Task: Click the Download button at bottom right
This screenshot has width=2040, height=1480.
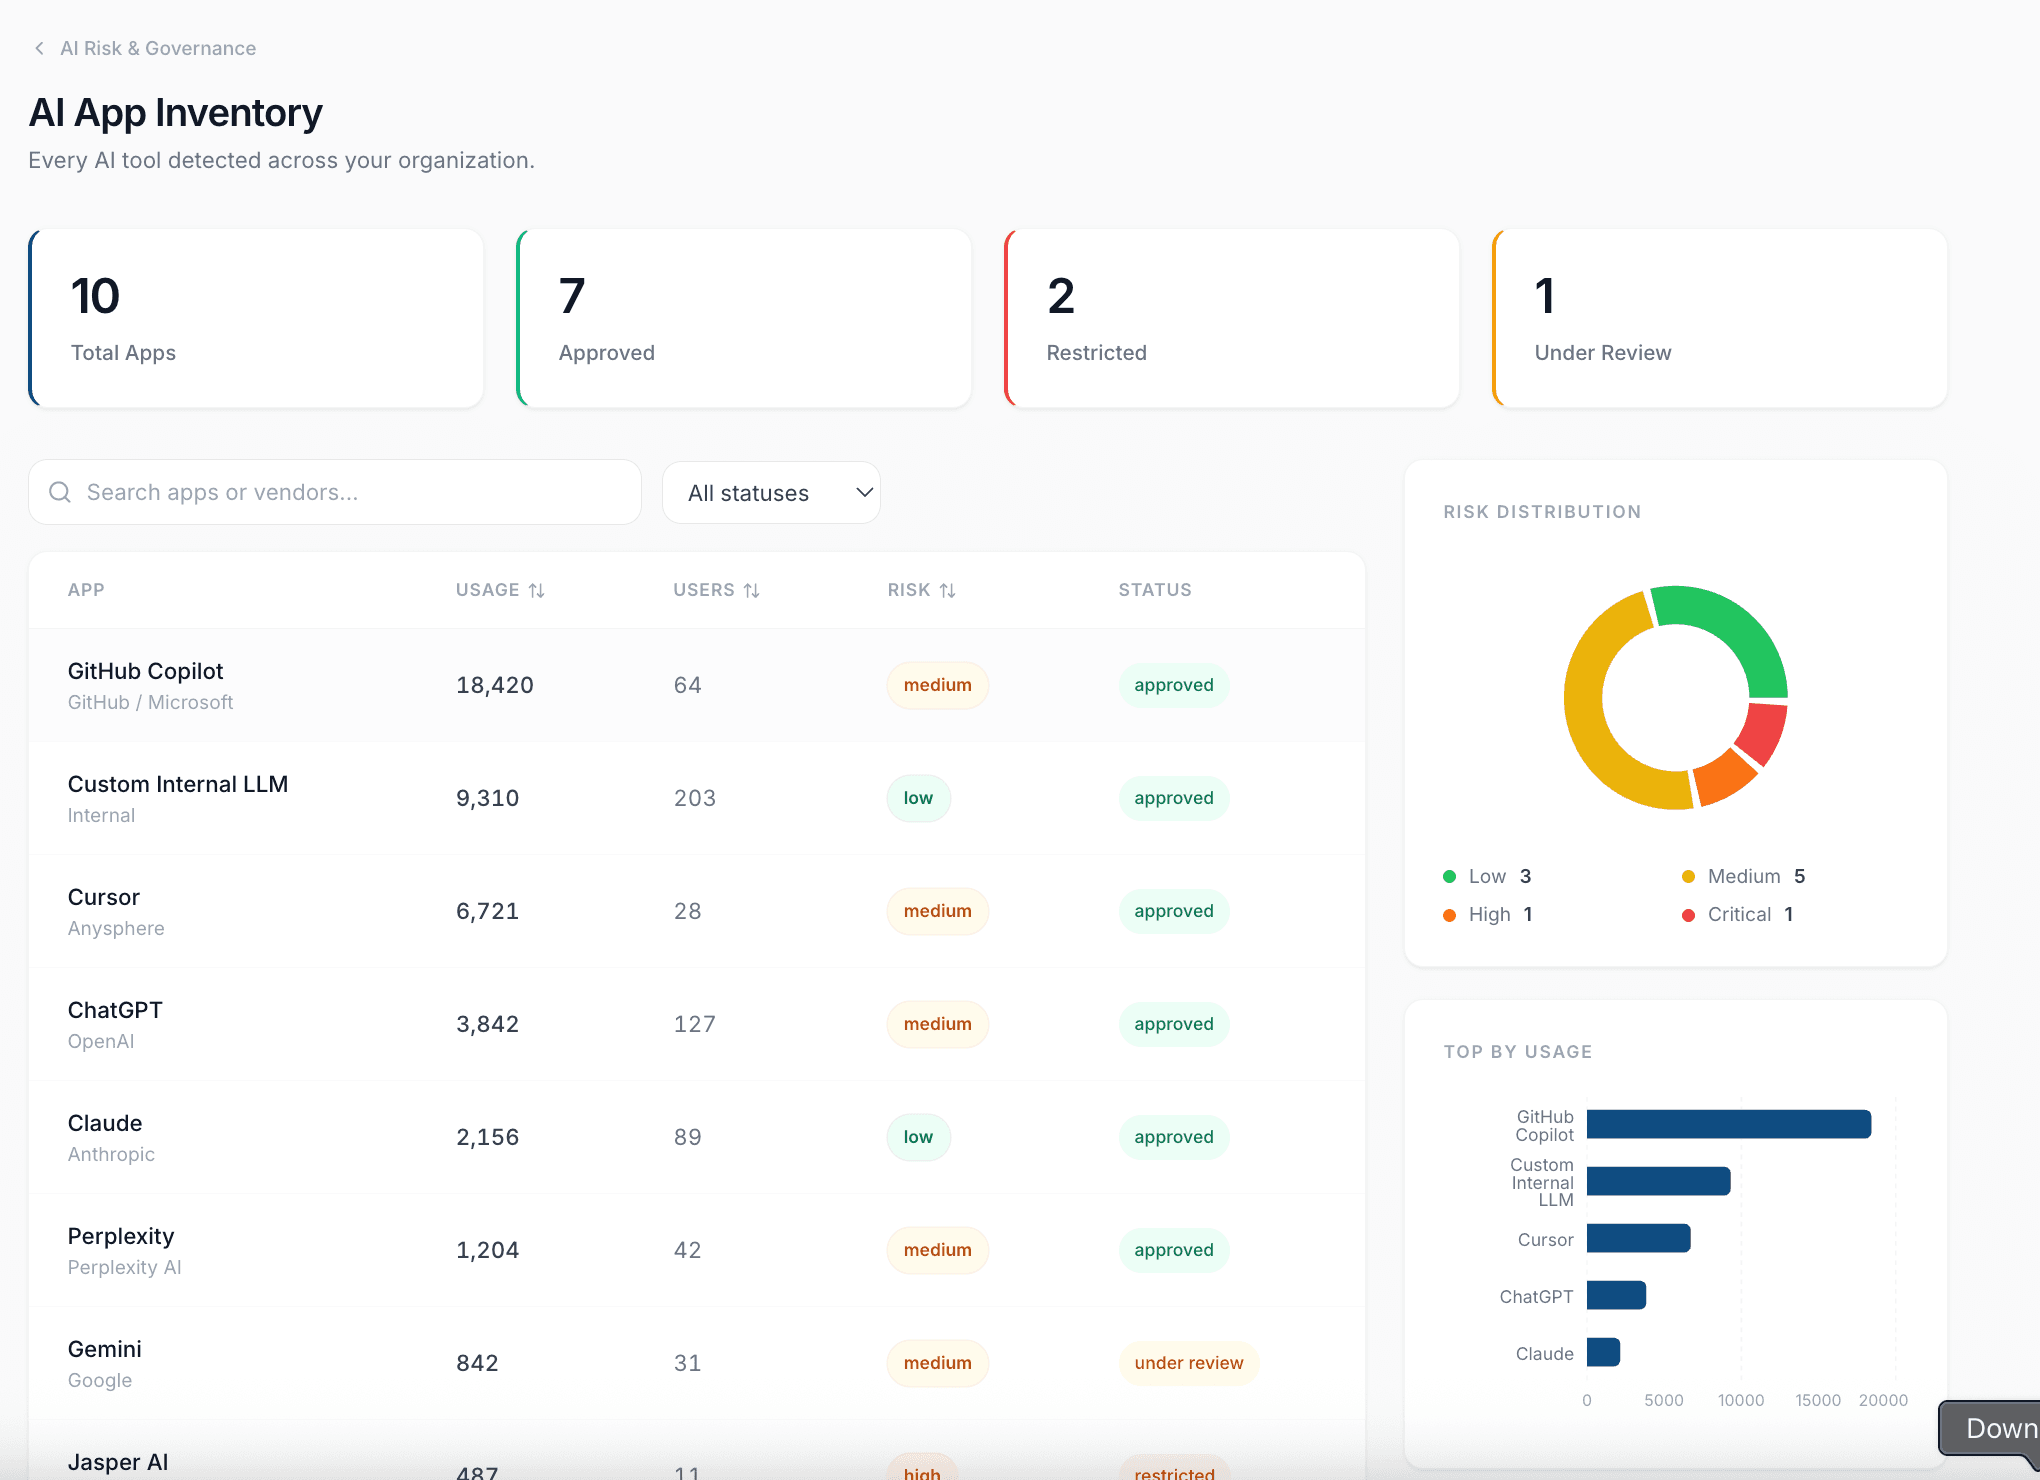Action: pyautogui.click(x=1999, y=1429)
